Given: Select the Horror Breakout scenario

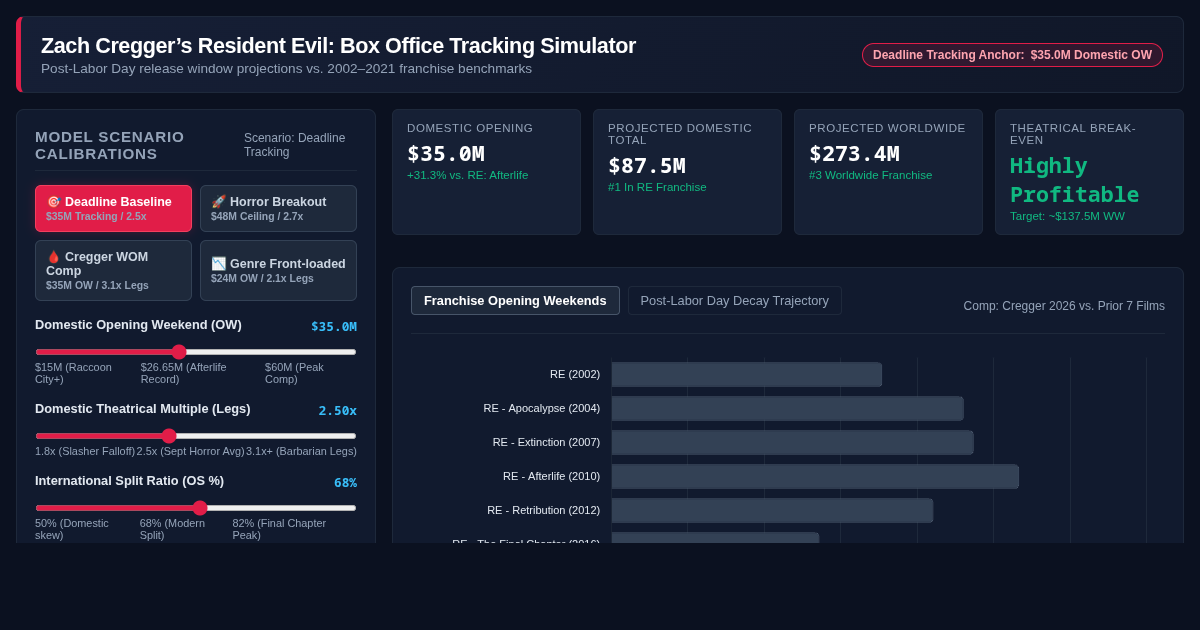Looking at the screenshot, I should click(x=278, y=208).
